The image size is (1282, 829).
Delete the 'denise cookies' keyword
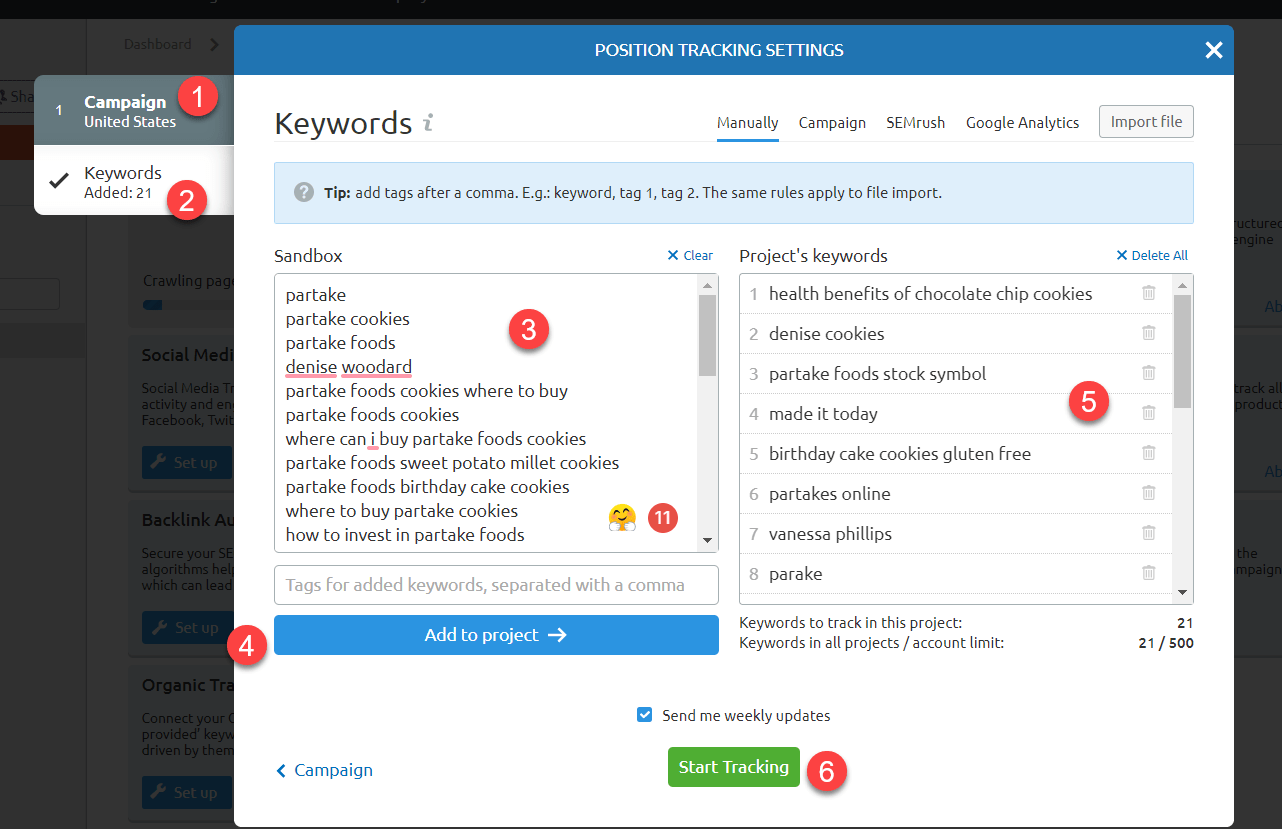1148,333
